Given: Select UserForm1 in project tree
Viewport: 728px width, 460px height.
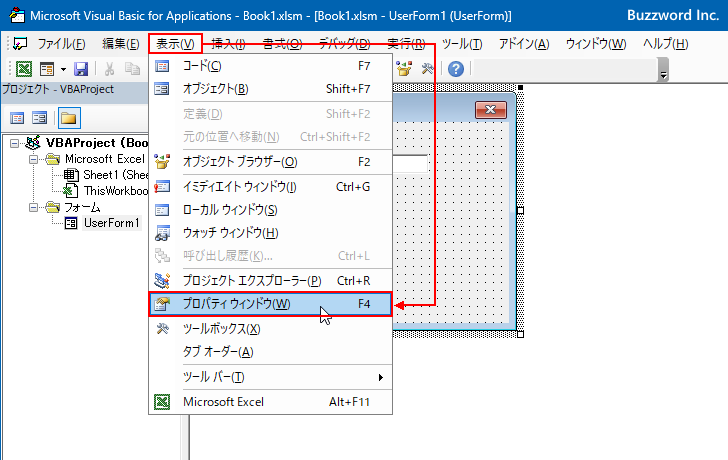Looking at the screenshot, I should click(111, 223).
